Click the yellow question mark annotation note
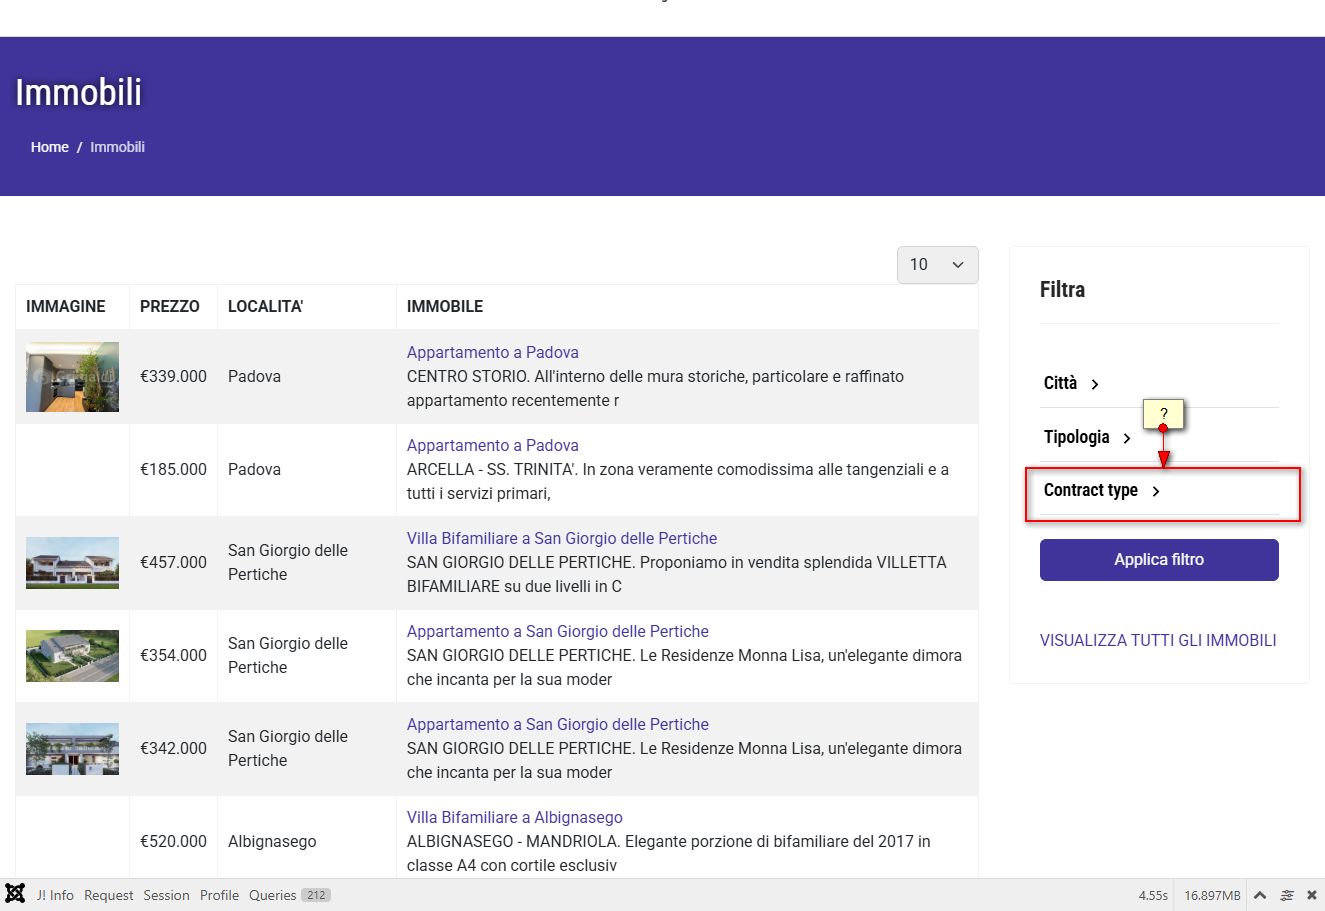This screenshot has width=1325, height=911. [x=1163, y=413]
